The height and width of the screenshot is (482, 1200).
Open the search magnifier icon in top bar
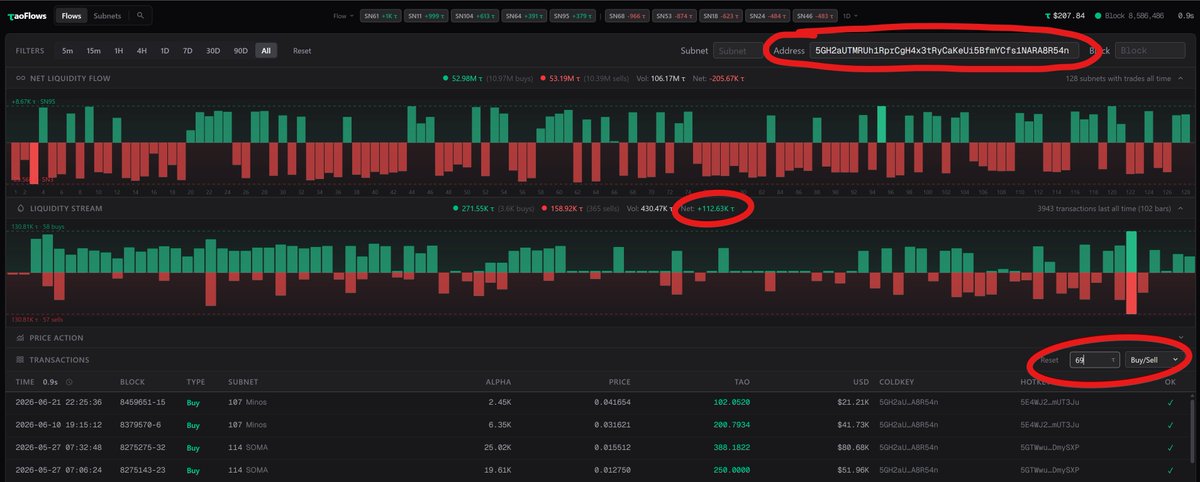click(141, 16)
